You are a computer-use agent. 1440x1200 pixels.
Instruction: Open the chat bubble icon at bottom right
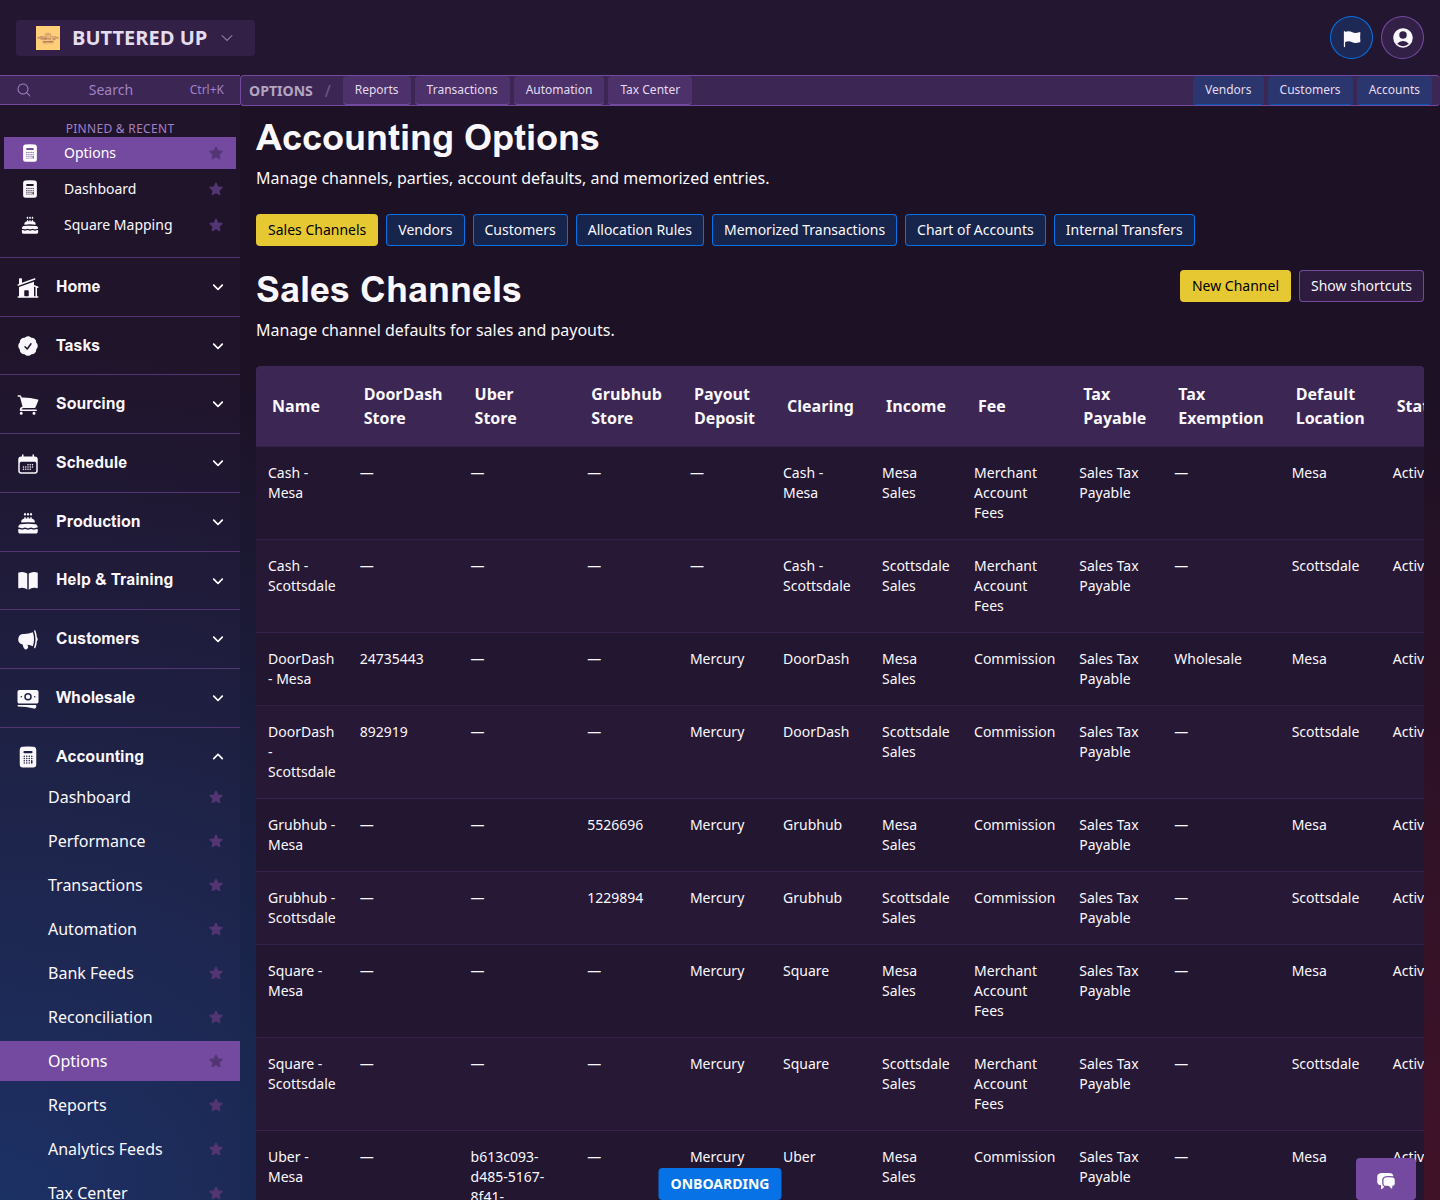(1386, 1181)
